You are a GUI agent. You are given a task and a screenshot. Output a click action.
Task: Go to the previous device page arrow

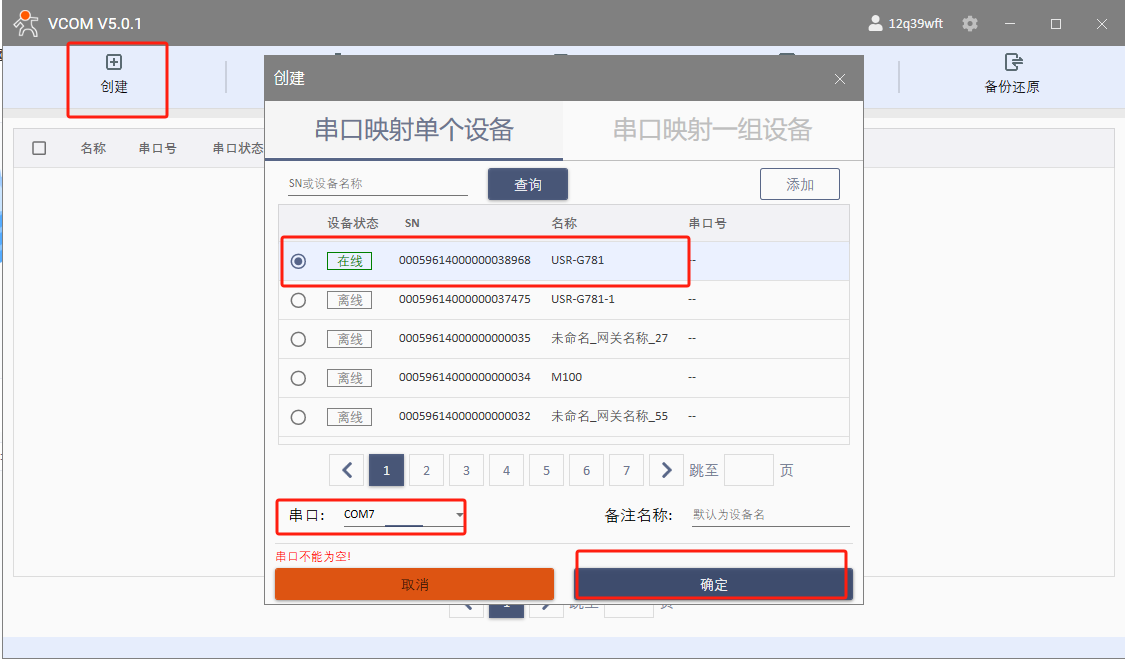coord(347,470)
